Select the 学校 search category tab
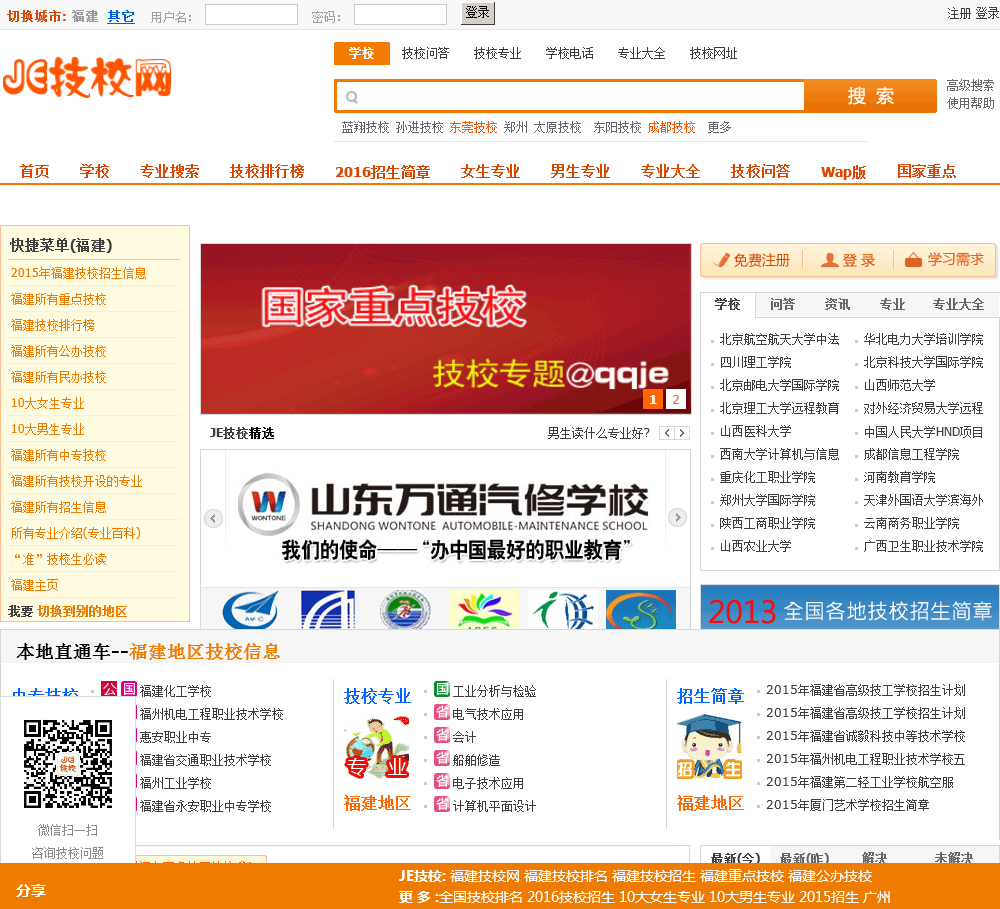Screen dimensions: 1000x909 pyautogui.click(x=362, y=54)
